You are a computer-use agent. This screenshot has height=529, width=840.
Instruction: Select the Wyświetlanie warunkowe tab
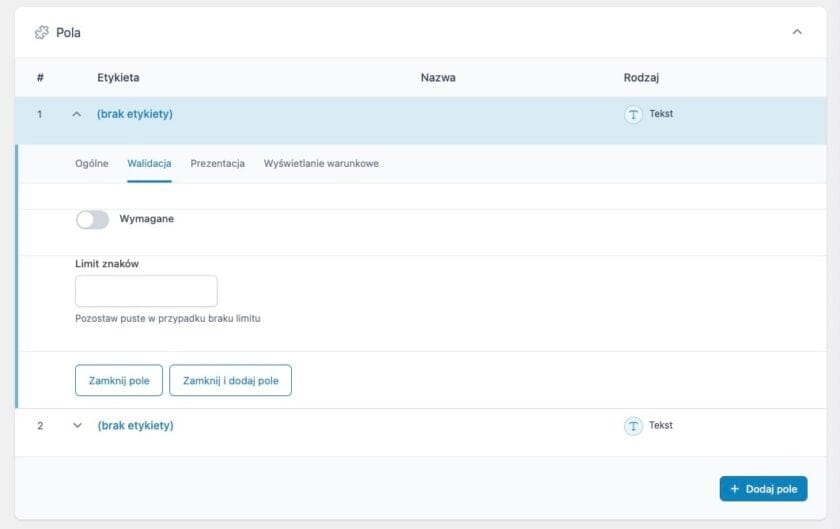(x=321, y=164)
